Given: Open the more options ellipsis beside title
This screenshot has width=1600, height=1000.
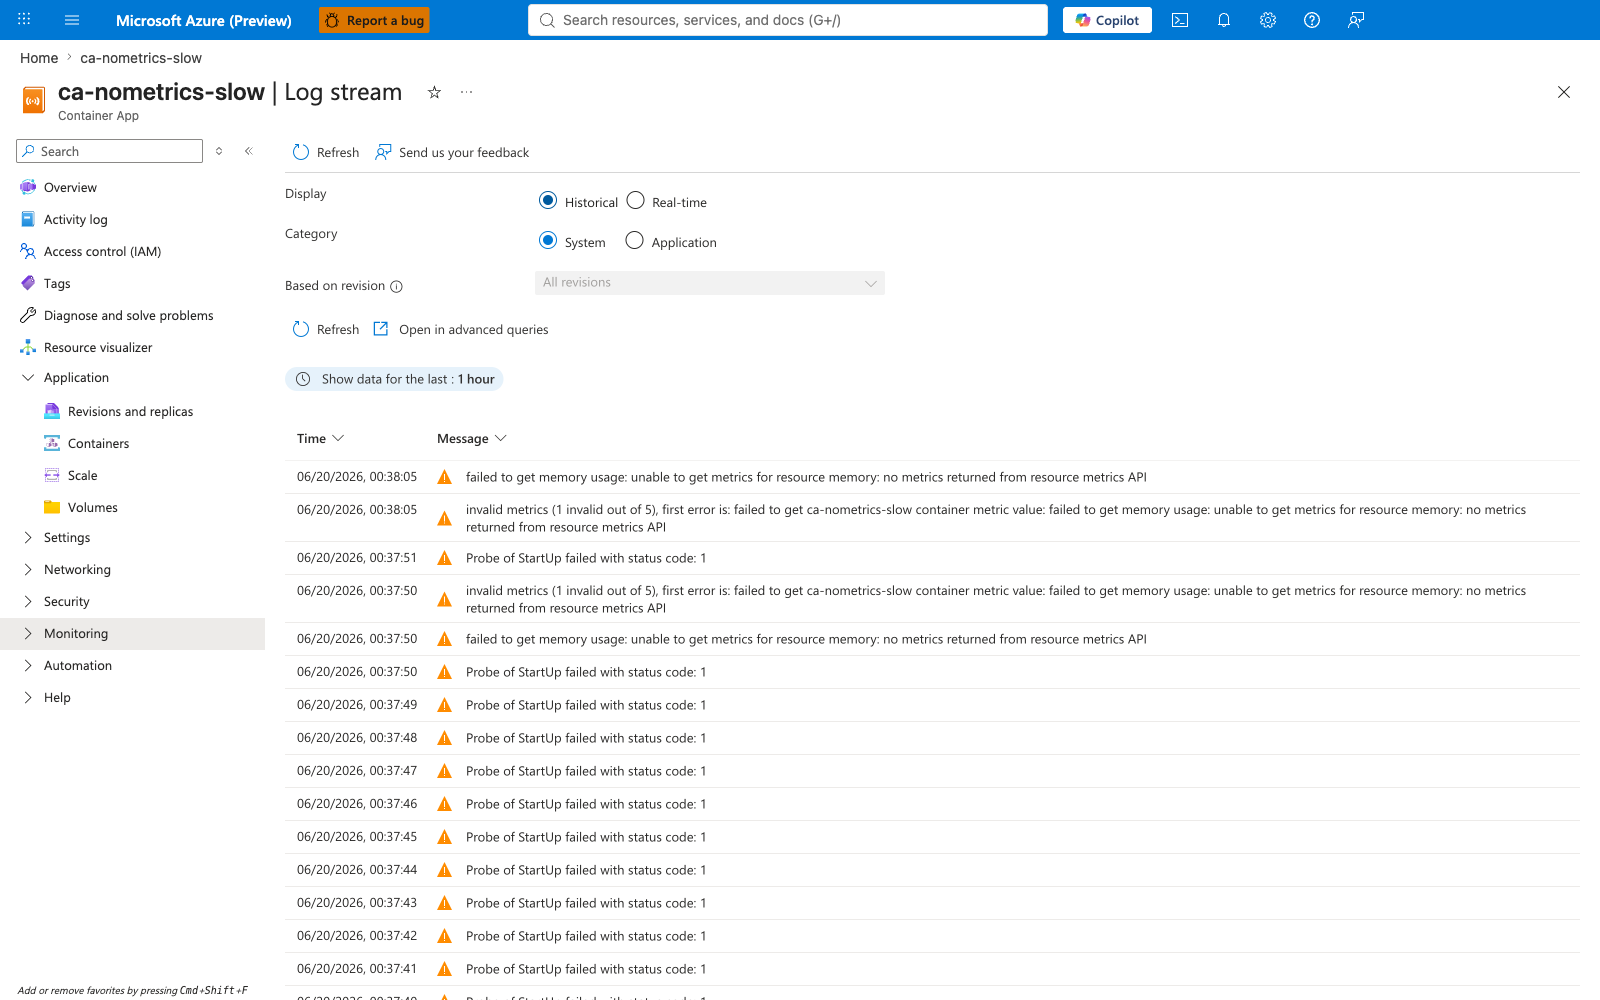Looking at the screenshot, I should point(466,92).
